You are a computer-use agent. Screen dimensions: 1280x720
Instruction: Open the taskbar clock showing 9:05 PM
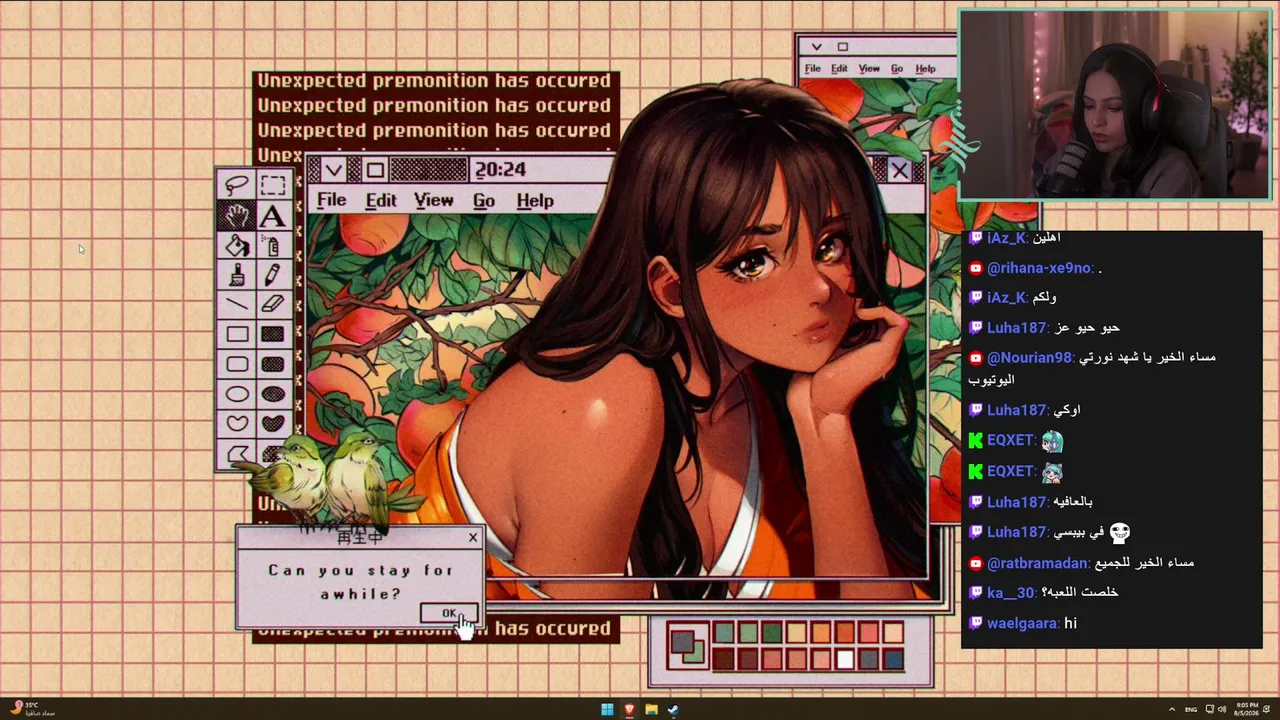pos(1248,709)
